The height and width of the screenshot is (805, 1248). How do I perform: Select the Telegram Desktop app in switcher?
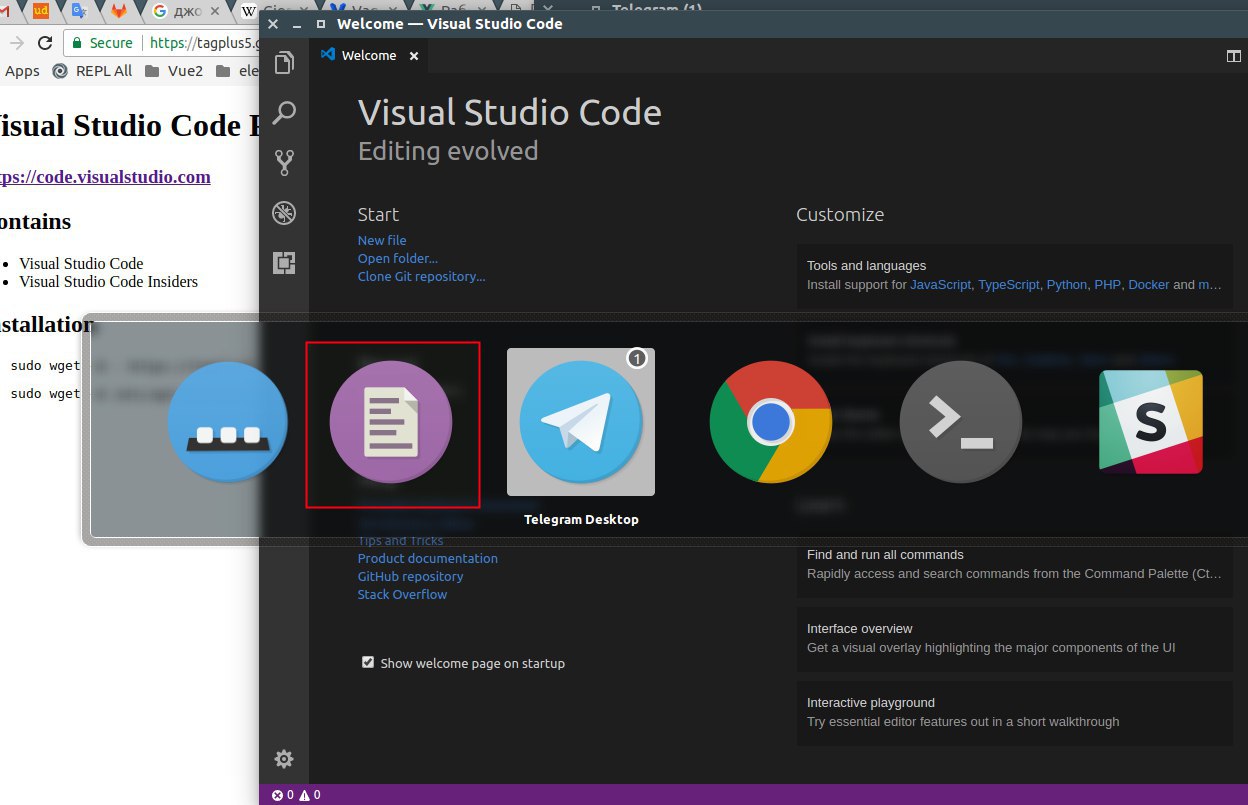pos(581,423)
